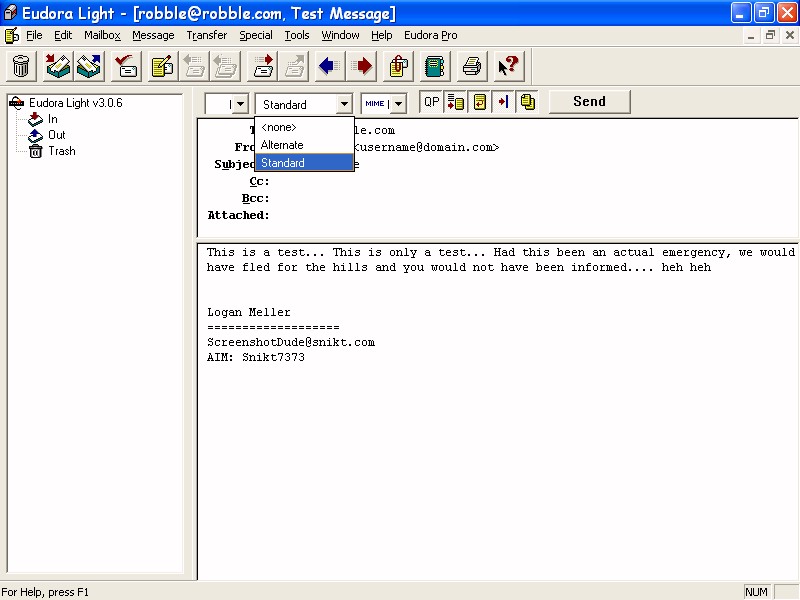Screen dimensions: 800x600
Task: Open the File menu
Action: tap(34, 35)
